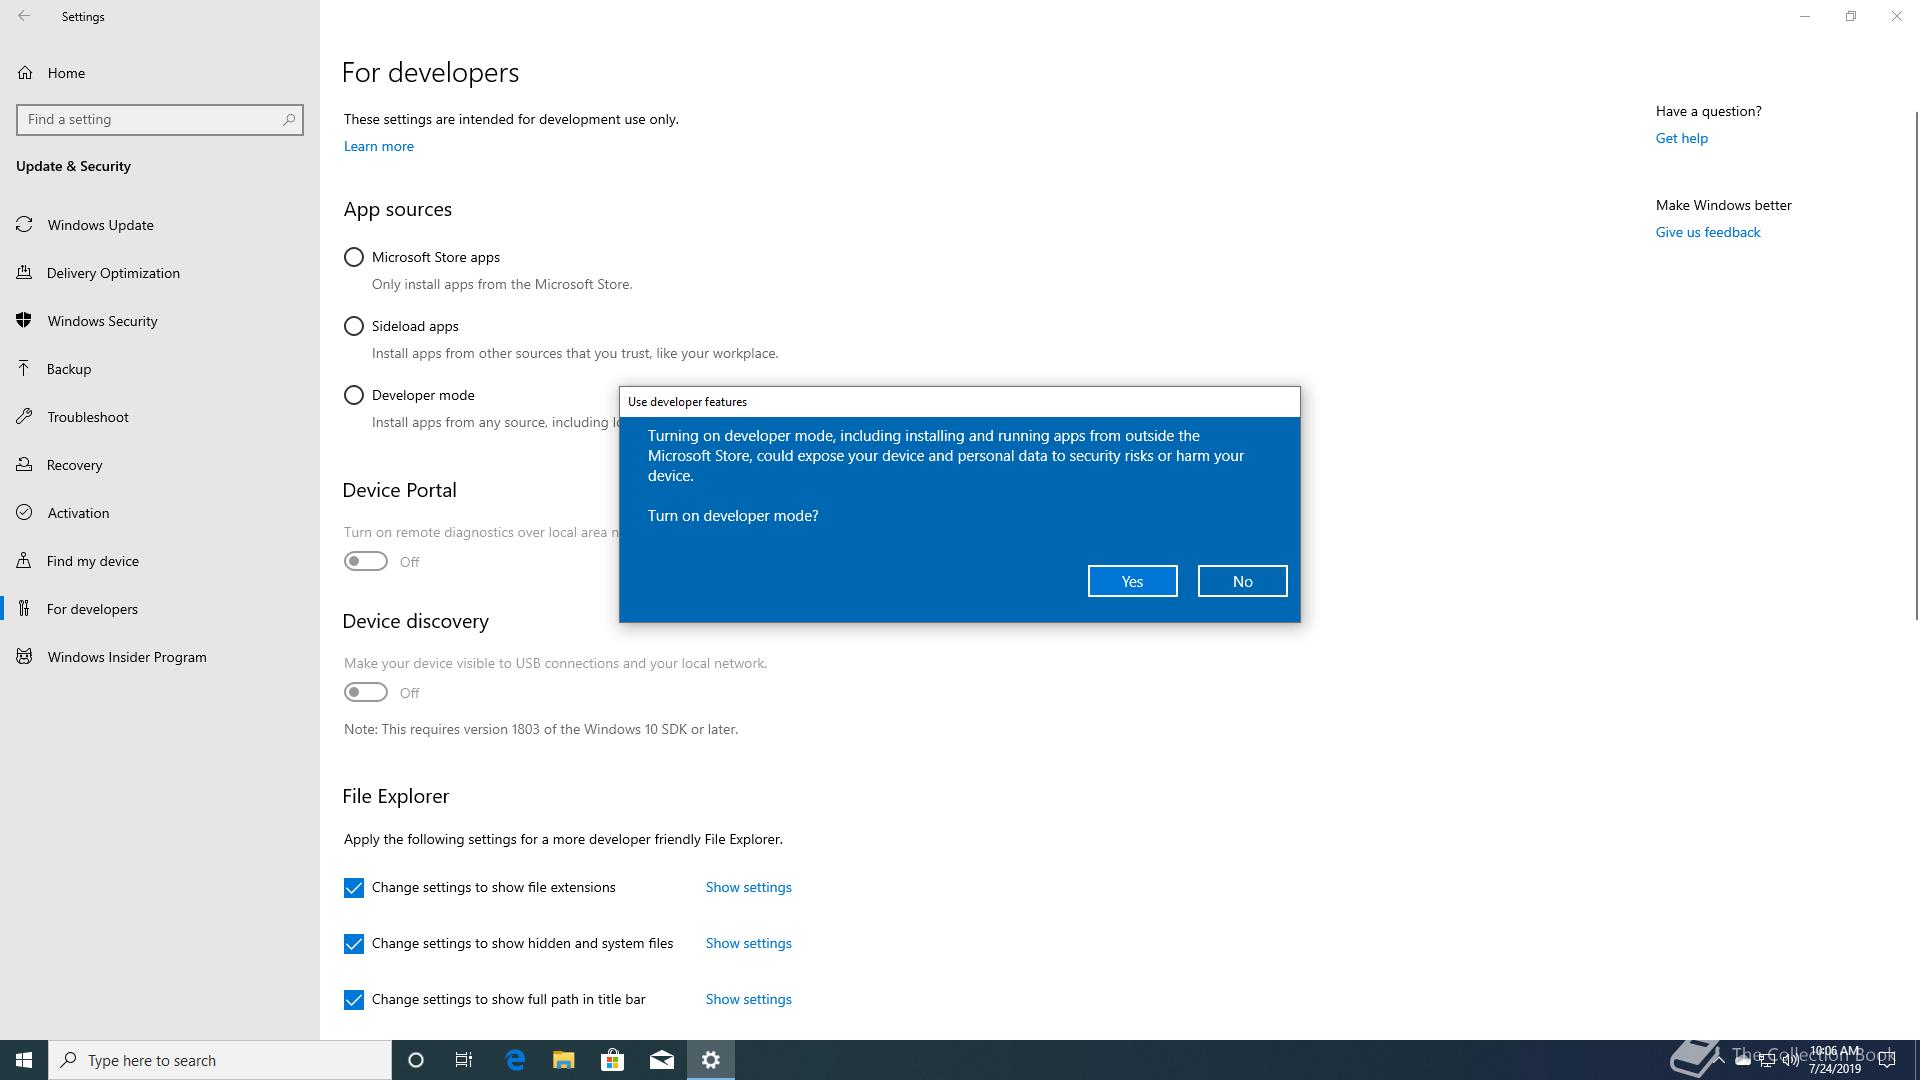Click the Backup arrow icon
Screen dimensions: 1920x1080
[25, 369]
